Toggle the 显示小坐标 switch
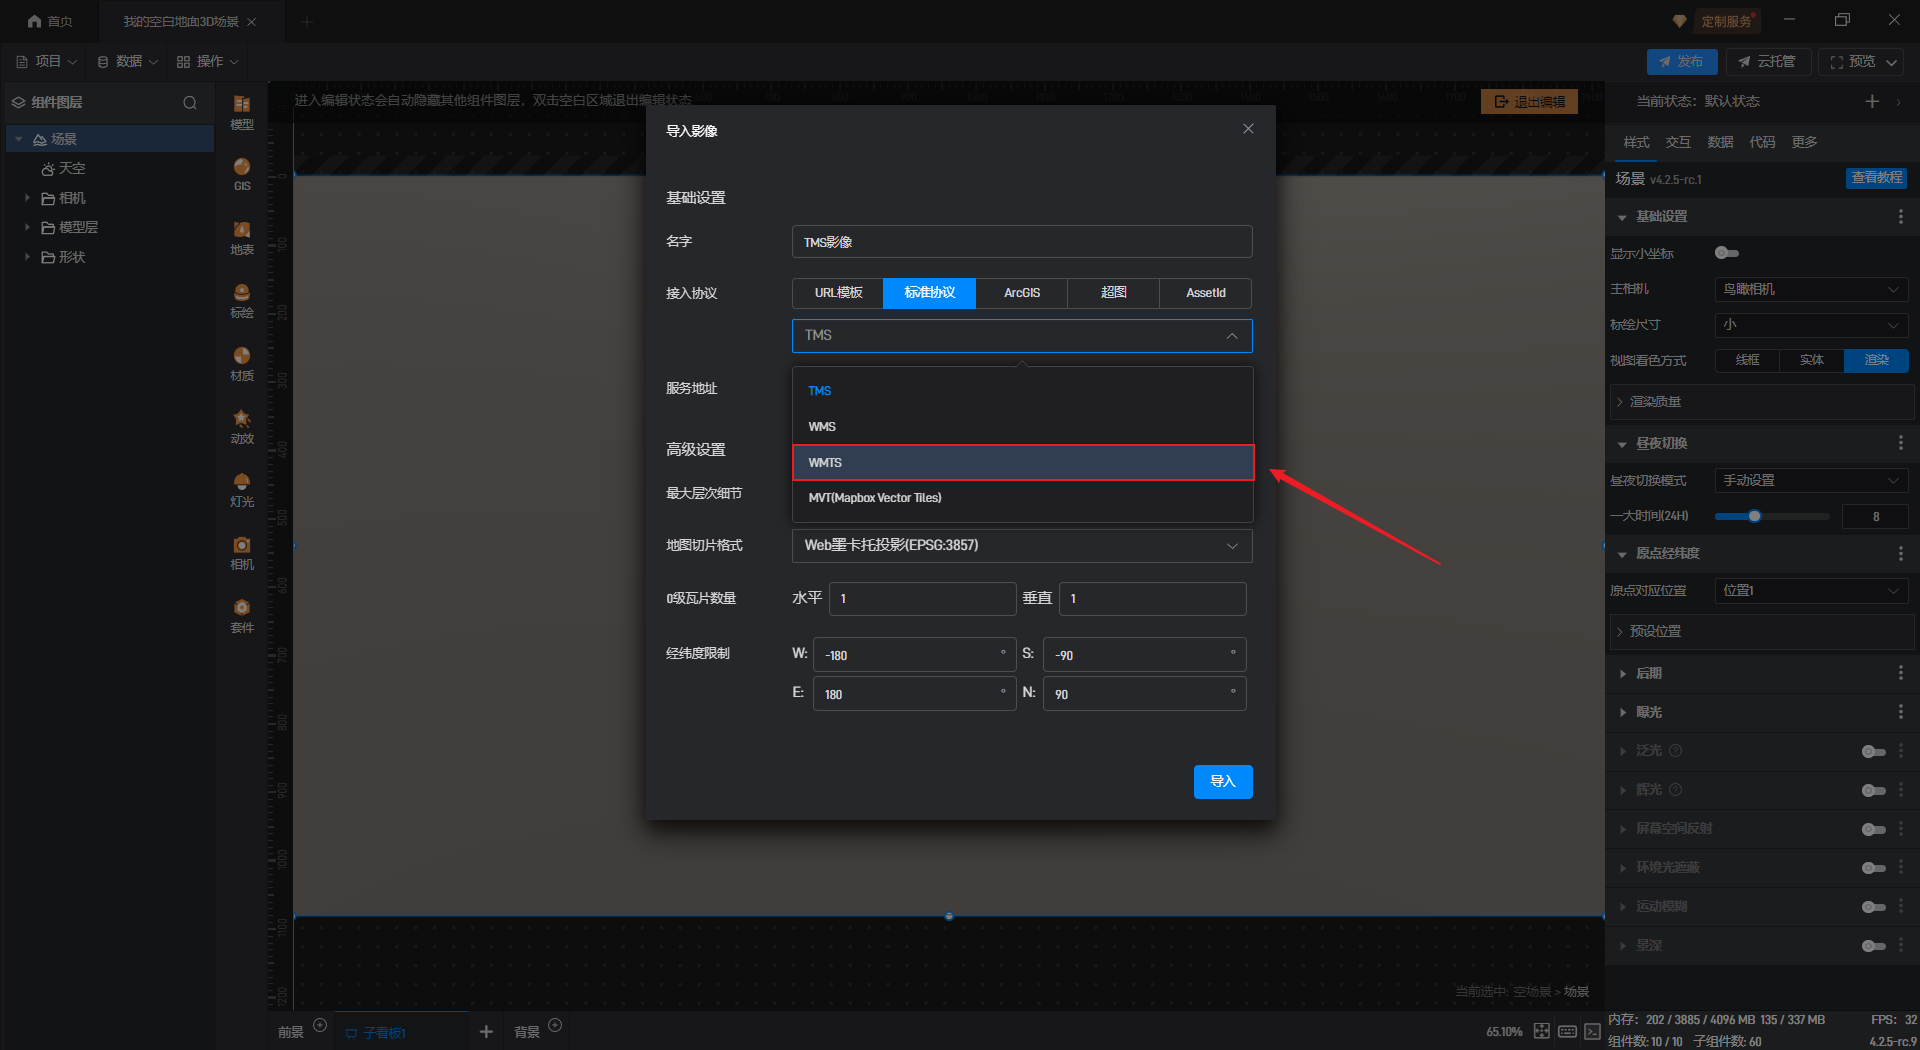 pyautogui.click(x=1726, y=253)
